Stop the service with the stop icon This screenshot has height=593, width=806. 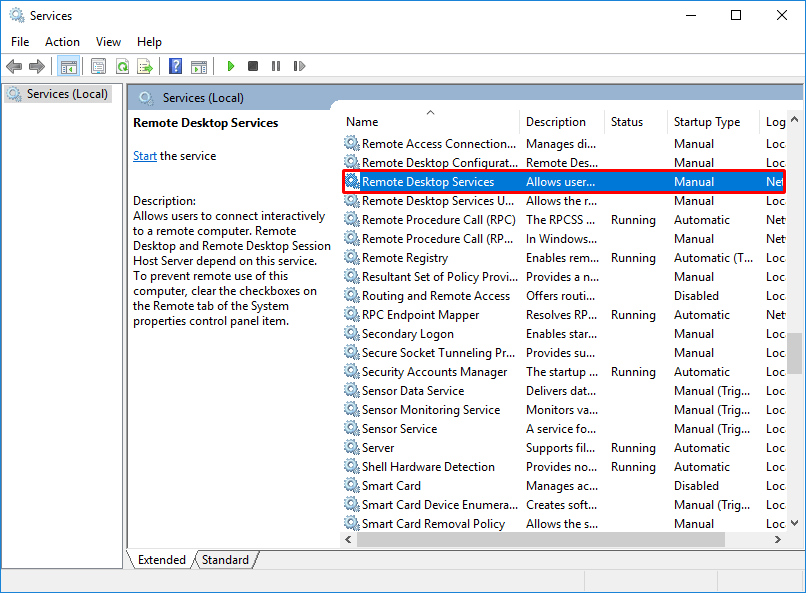pyautogui.click(x=253, y=66)
